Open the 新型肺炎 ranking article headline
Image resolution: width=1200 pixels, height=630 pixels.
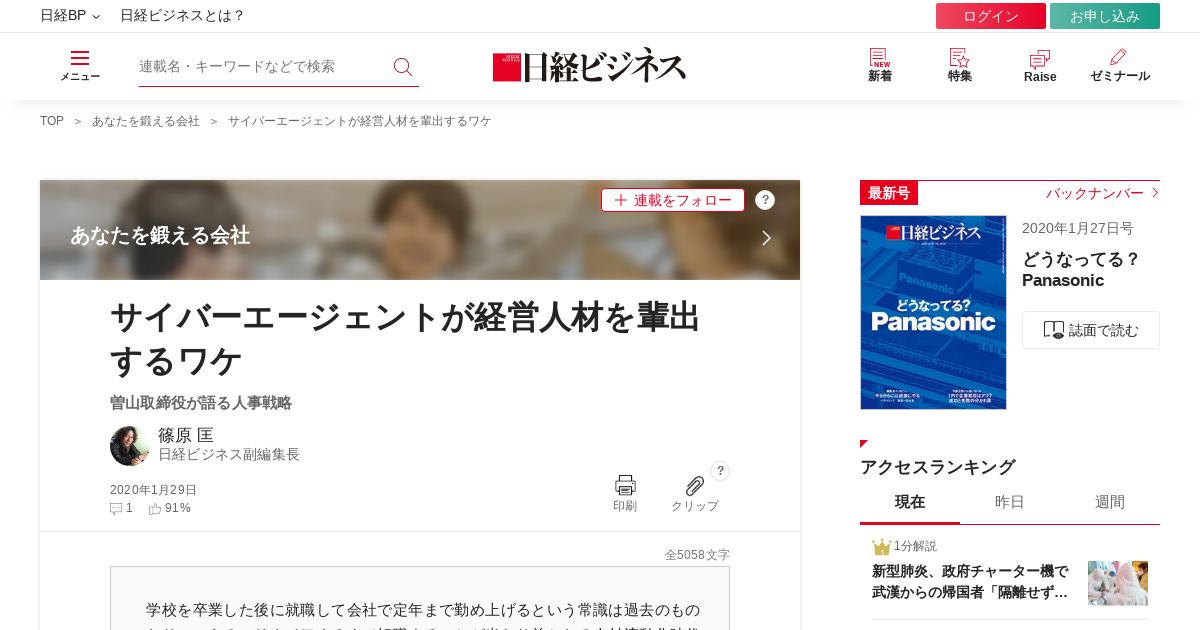970,581
